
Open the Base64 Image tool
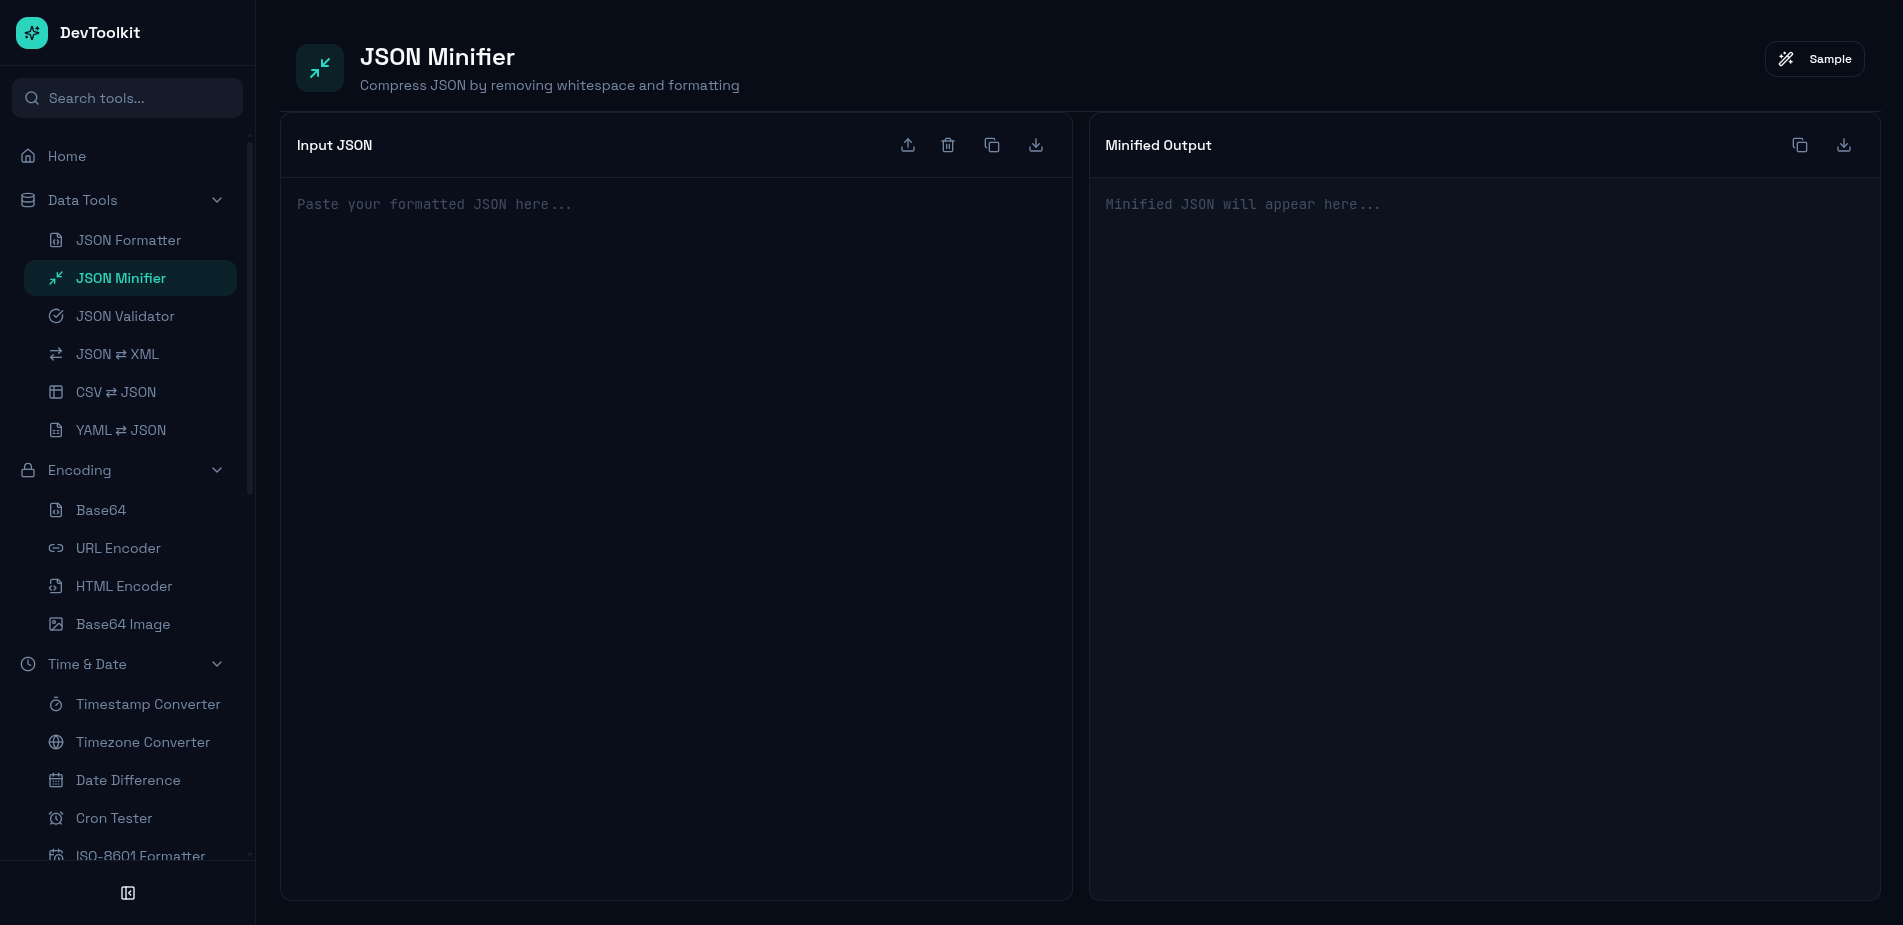[x=123, y=623]
